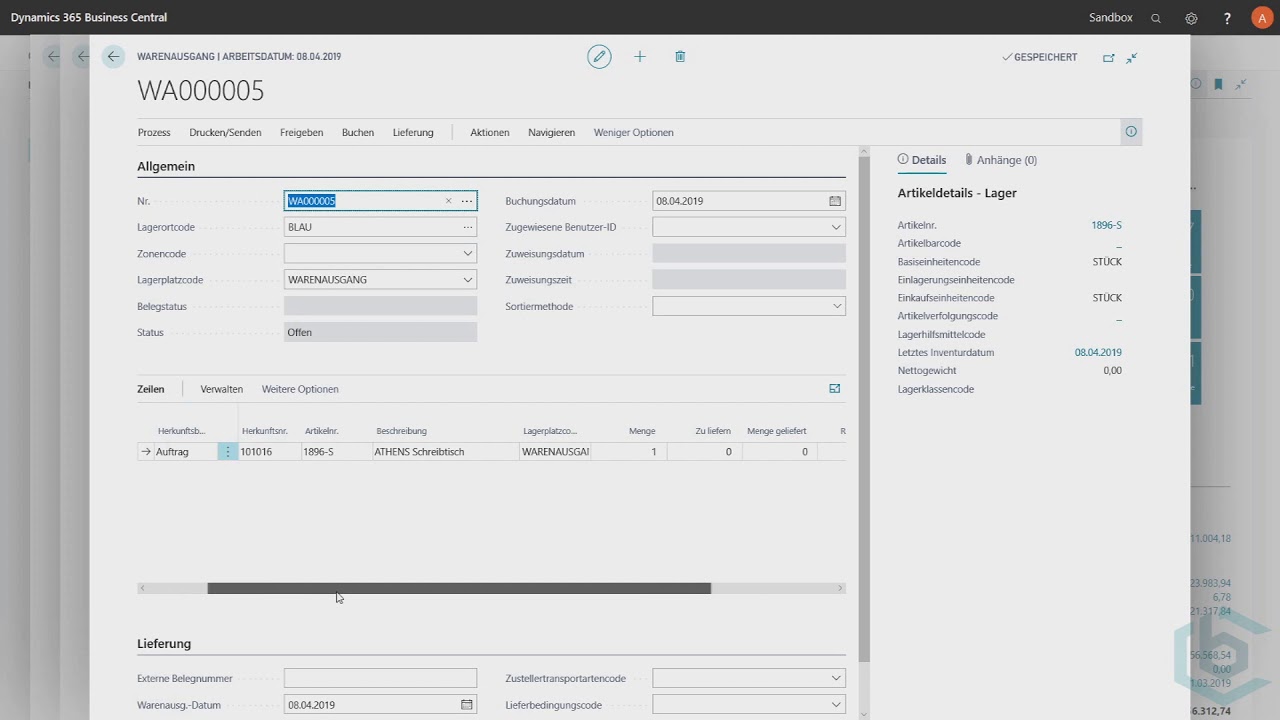The width and height of the screenshot is (1280, 720).
Task: Click the horizontal scrollbar of Zeilen grid
Action: pos(458,588)
